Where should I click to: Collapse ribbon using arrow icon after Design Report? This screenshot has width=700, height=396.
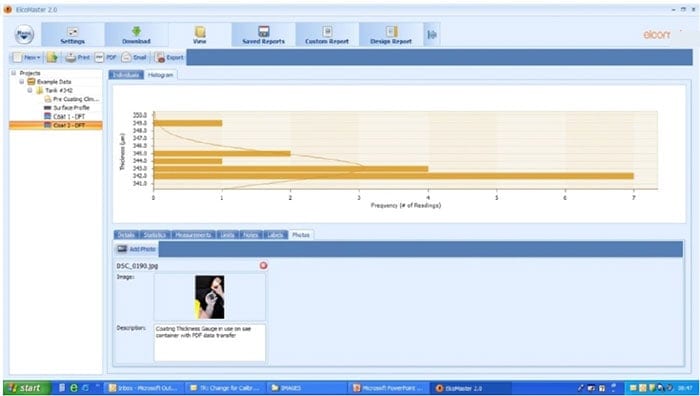point(432,34)
